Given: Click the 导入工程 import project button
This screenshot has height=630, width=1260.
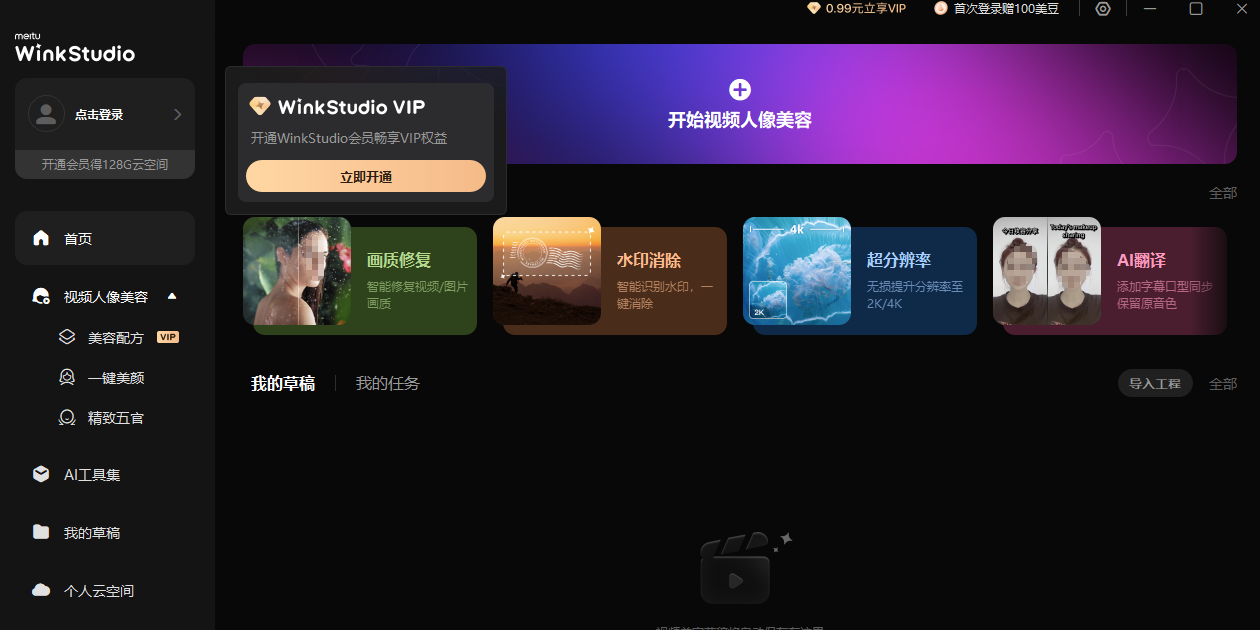Looking at the screenshot, I should click(1155, 383).
